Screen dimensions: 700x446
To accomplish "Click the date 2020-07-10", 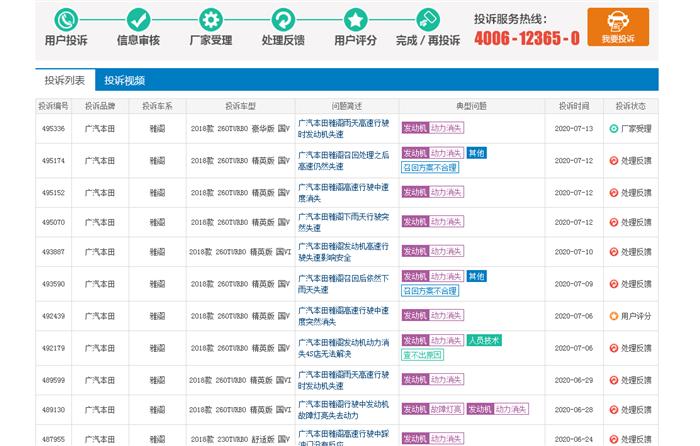I will [574, 252].
